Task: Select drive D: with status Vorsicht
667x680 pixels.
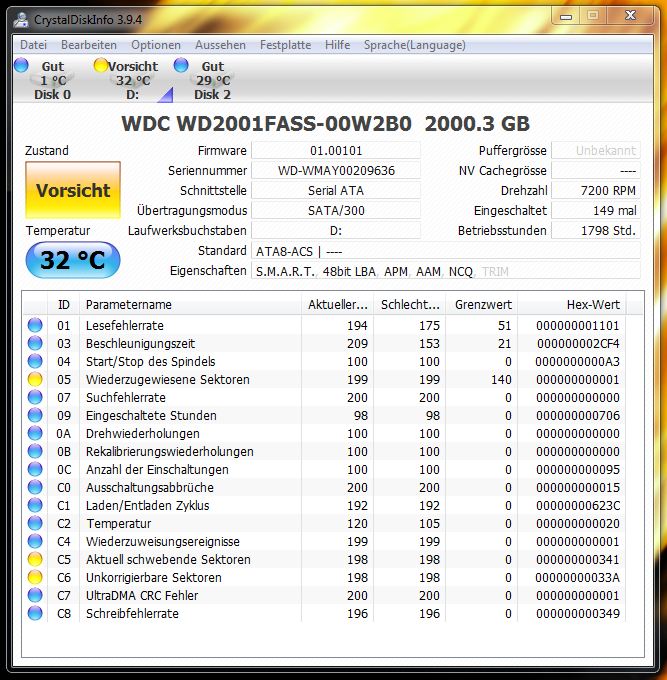Action: [133, 80]
